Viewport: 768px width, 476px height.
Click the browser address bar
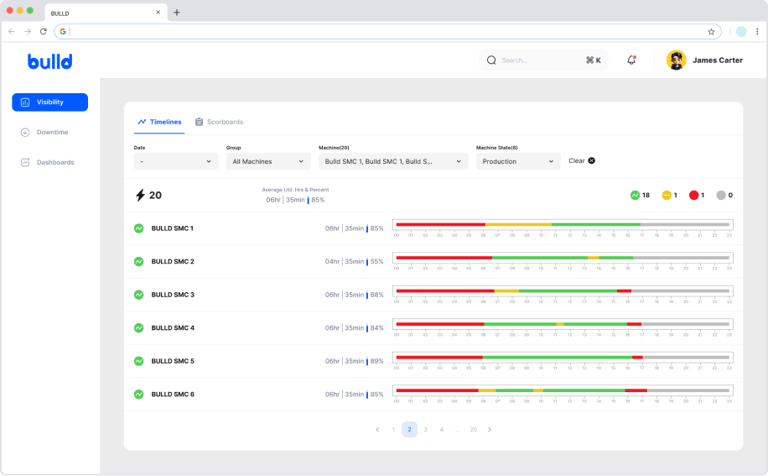tap(387, 32)
